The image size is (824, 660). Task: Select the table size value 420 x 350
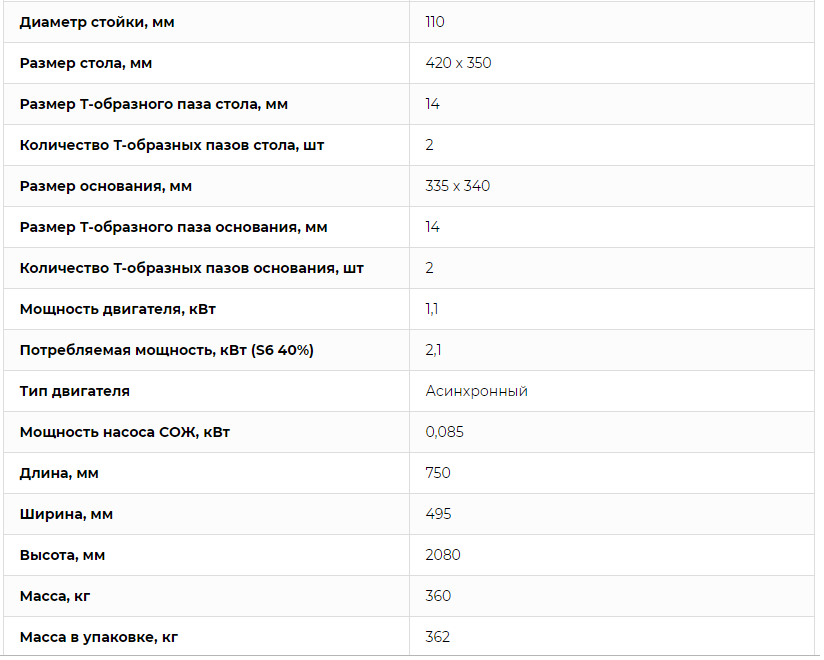pos(458,63)
